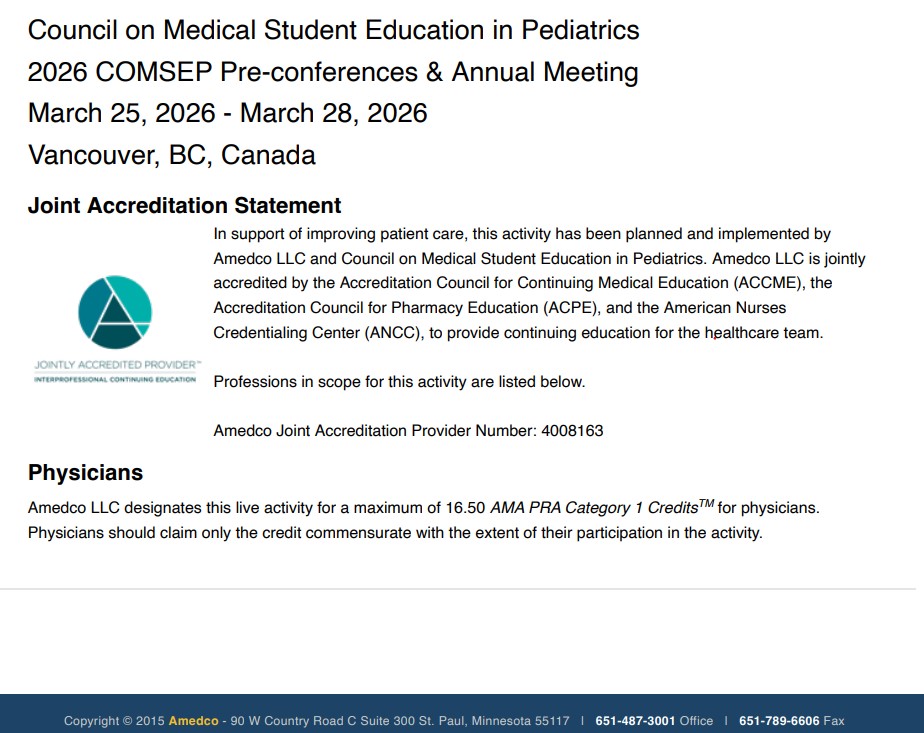Click the 2026 COMSEP Pre-conferences & Annual Meeting line
Screen dimensions: 924x733
point(333,72)
